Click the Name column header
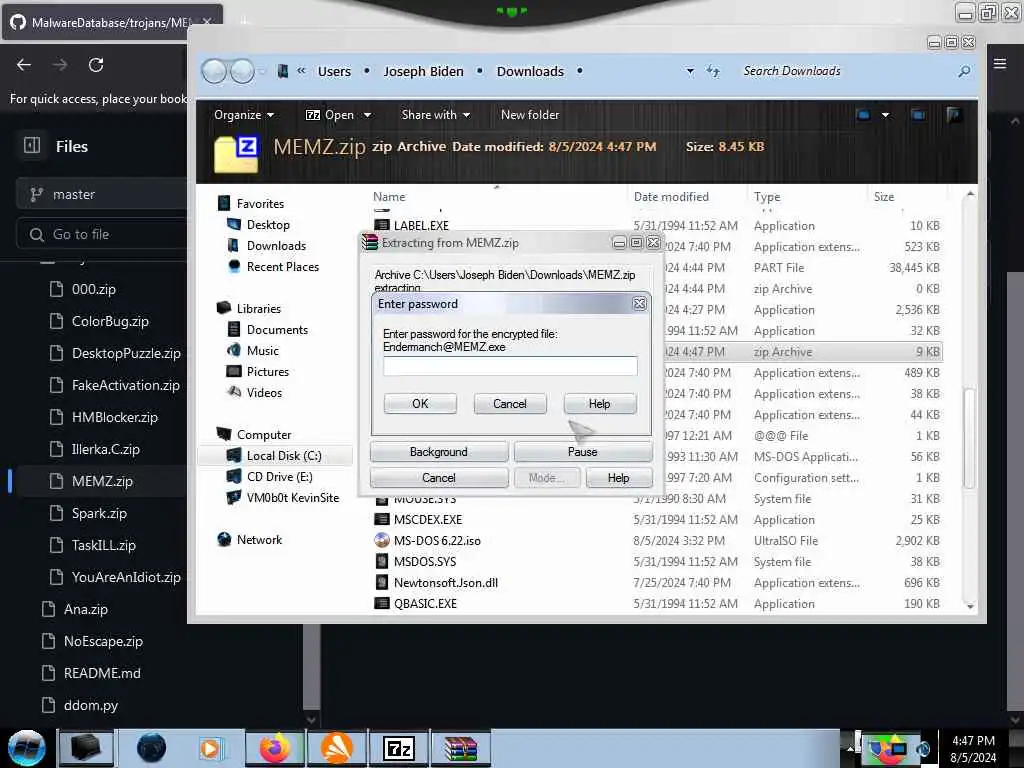1024x768 pixels. (389, 197)
